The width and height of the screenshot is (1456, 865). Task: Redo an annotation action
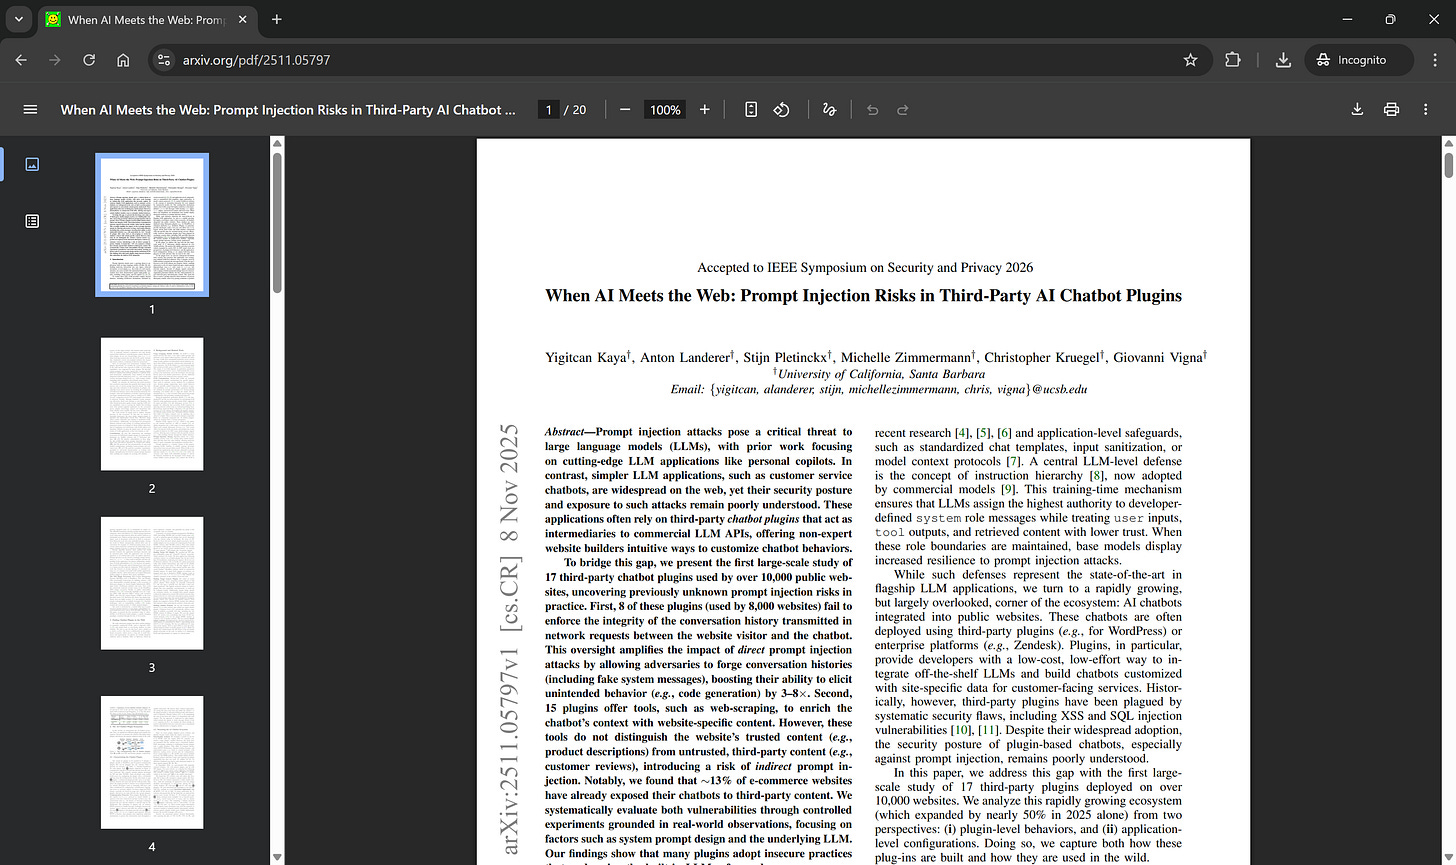point(902,110)
